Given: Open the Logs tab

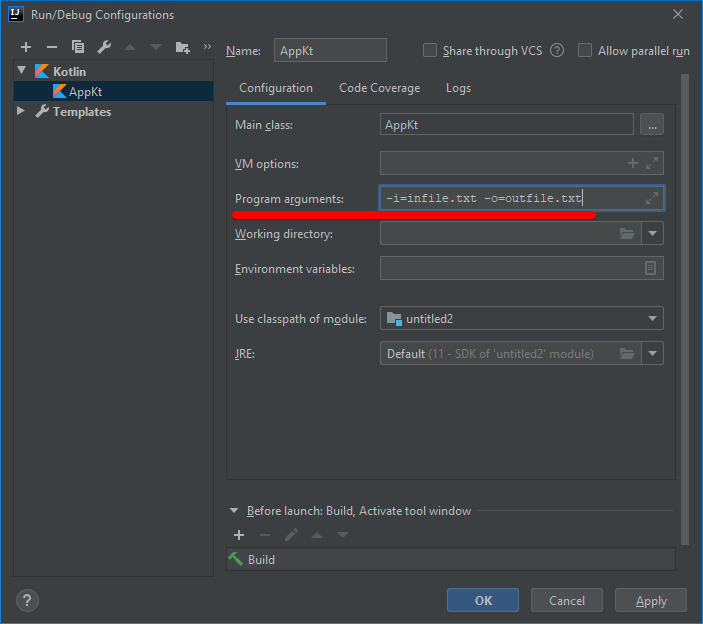Looking at the screenshot, I should [x=458, y=88].
